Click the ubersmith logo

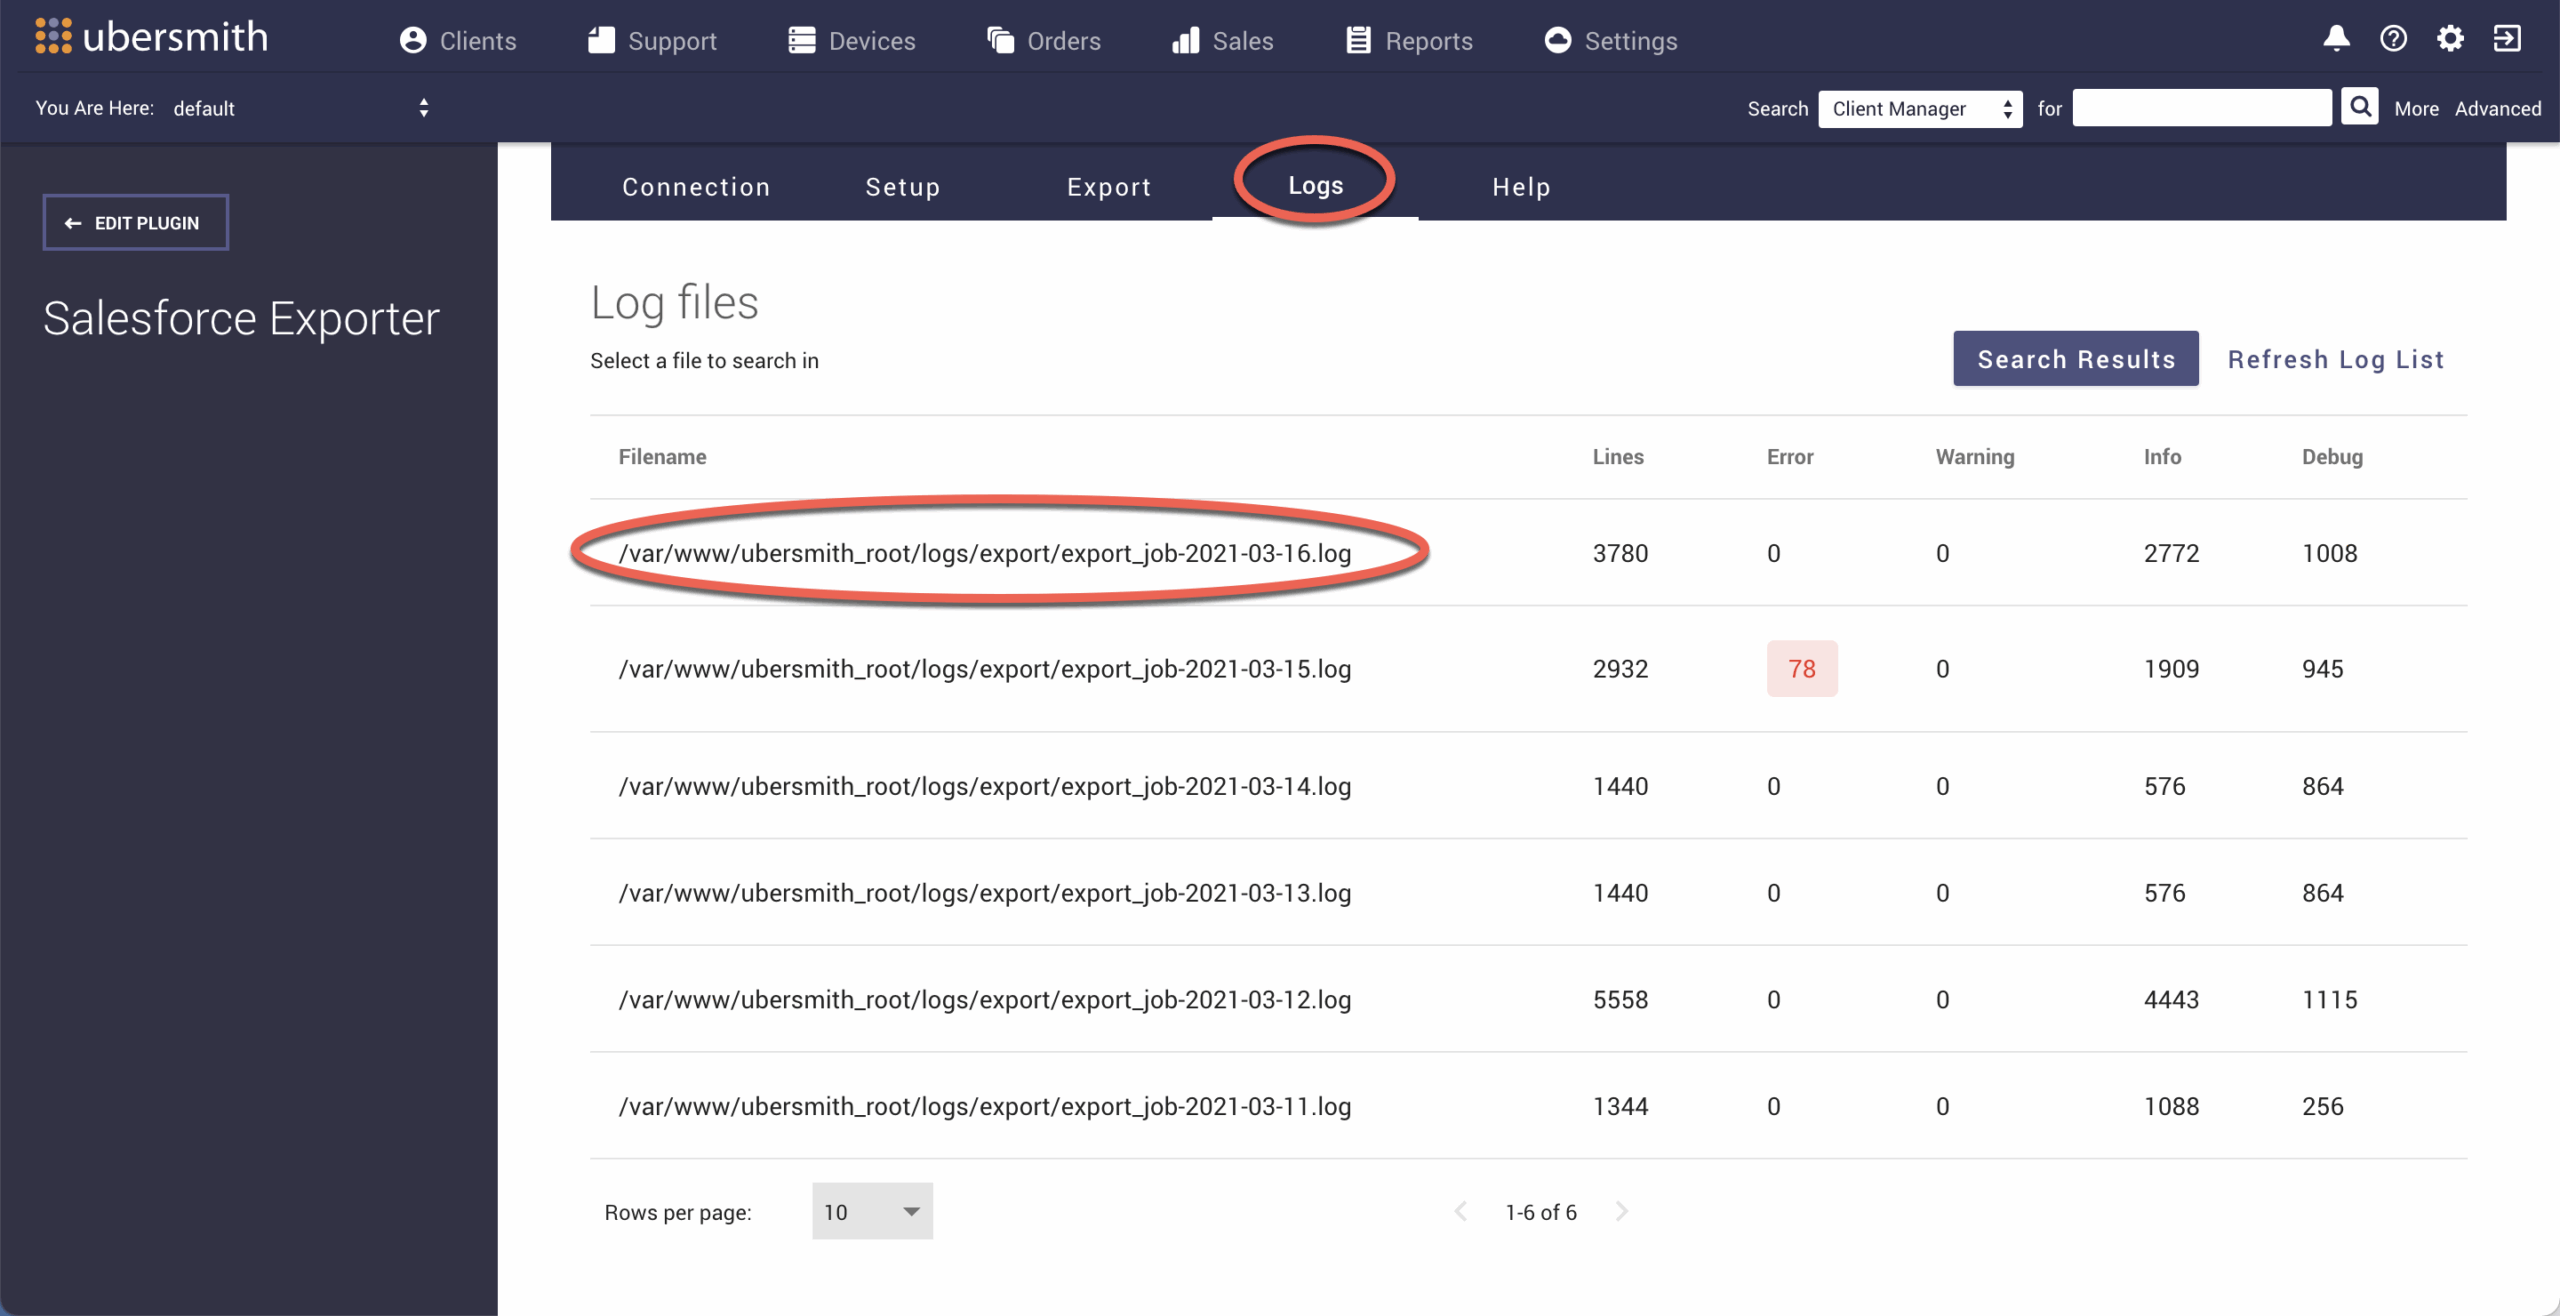click(152, 37)
